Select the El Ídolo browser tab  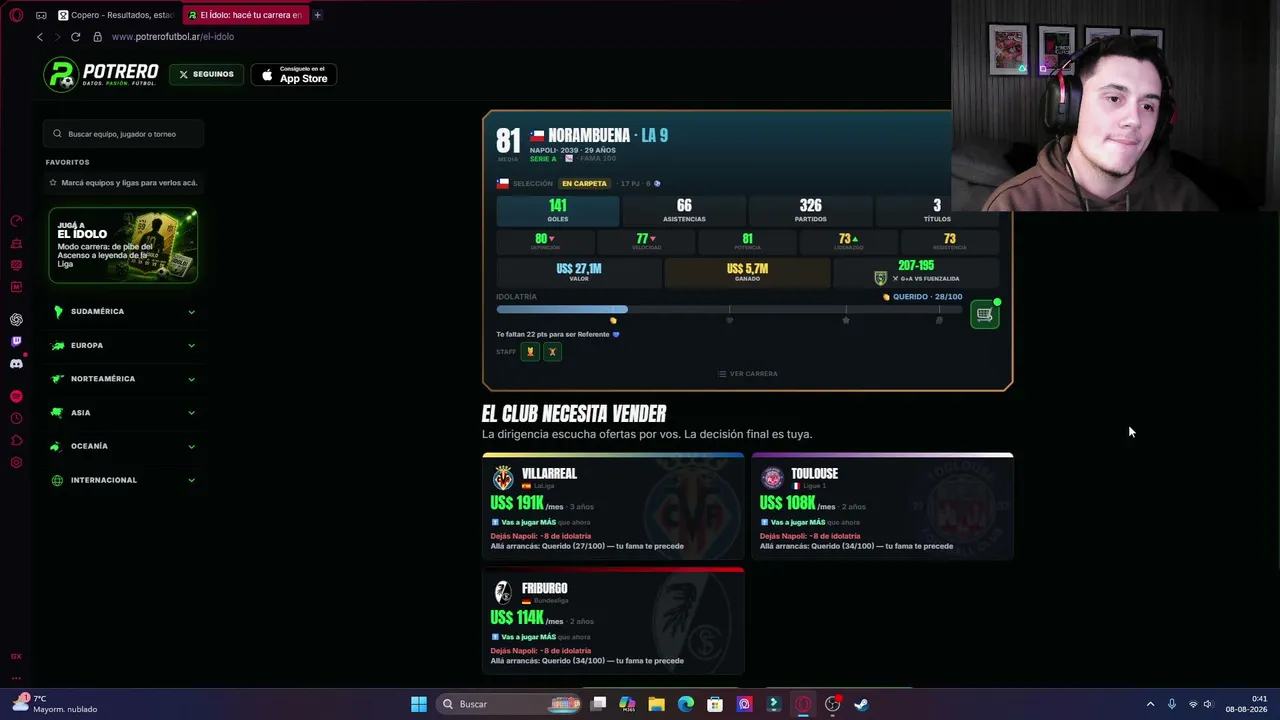(245, 15)
